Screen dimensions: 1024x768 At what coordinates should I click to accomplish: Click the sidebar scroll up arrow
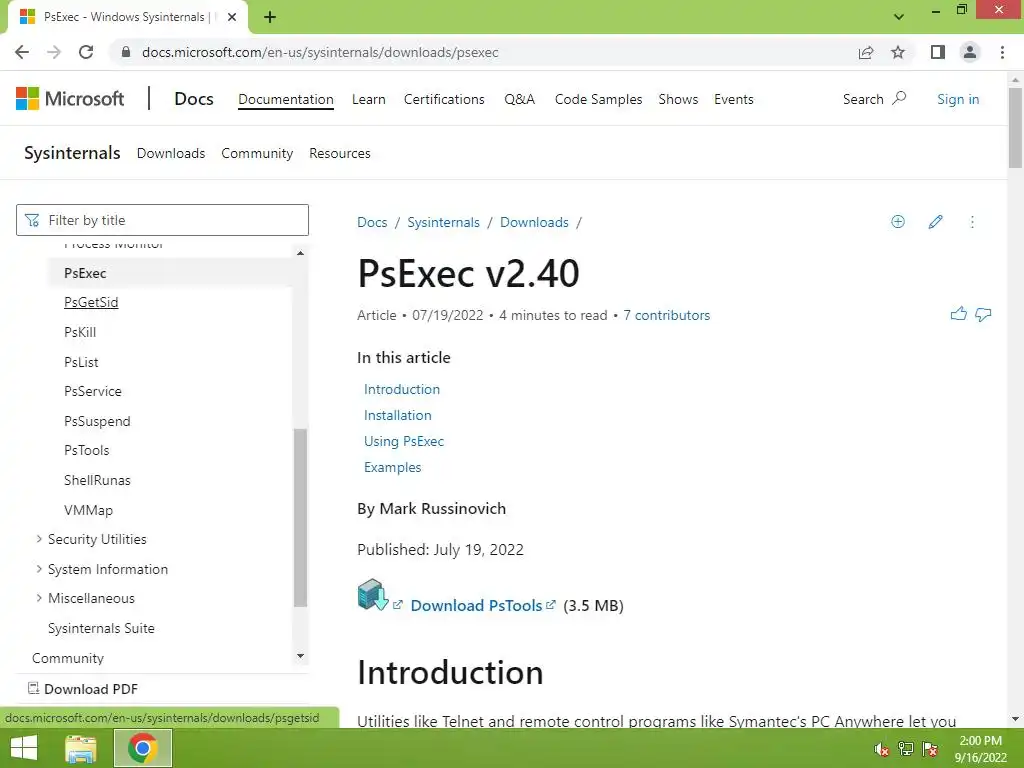tap(300, 253)
